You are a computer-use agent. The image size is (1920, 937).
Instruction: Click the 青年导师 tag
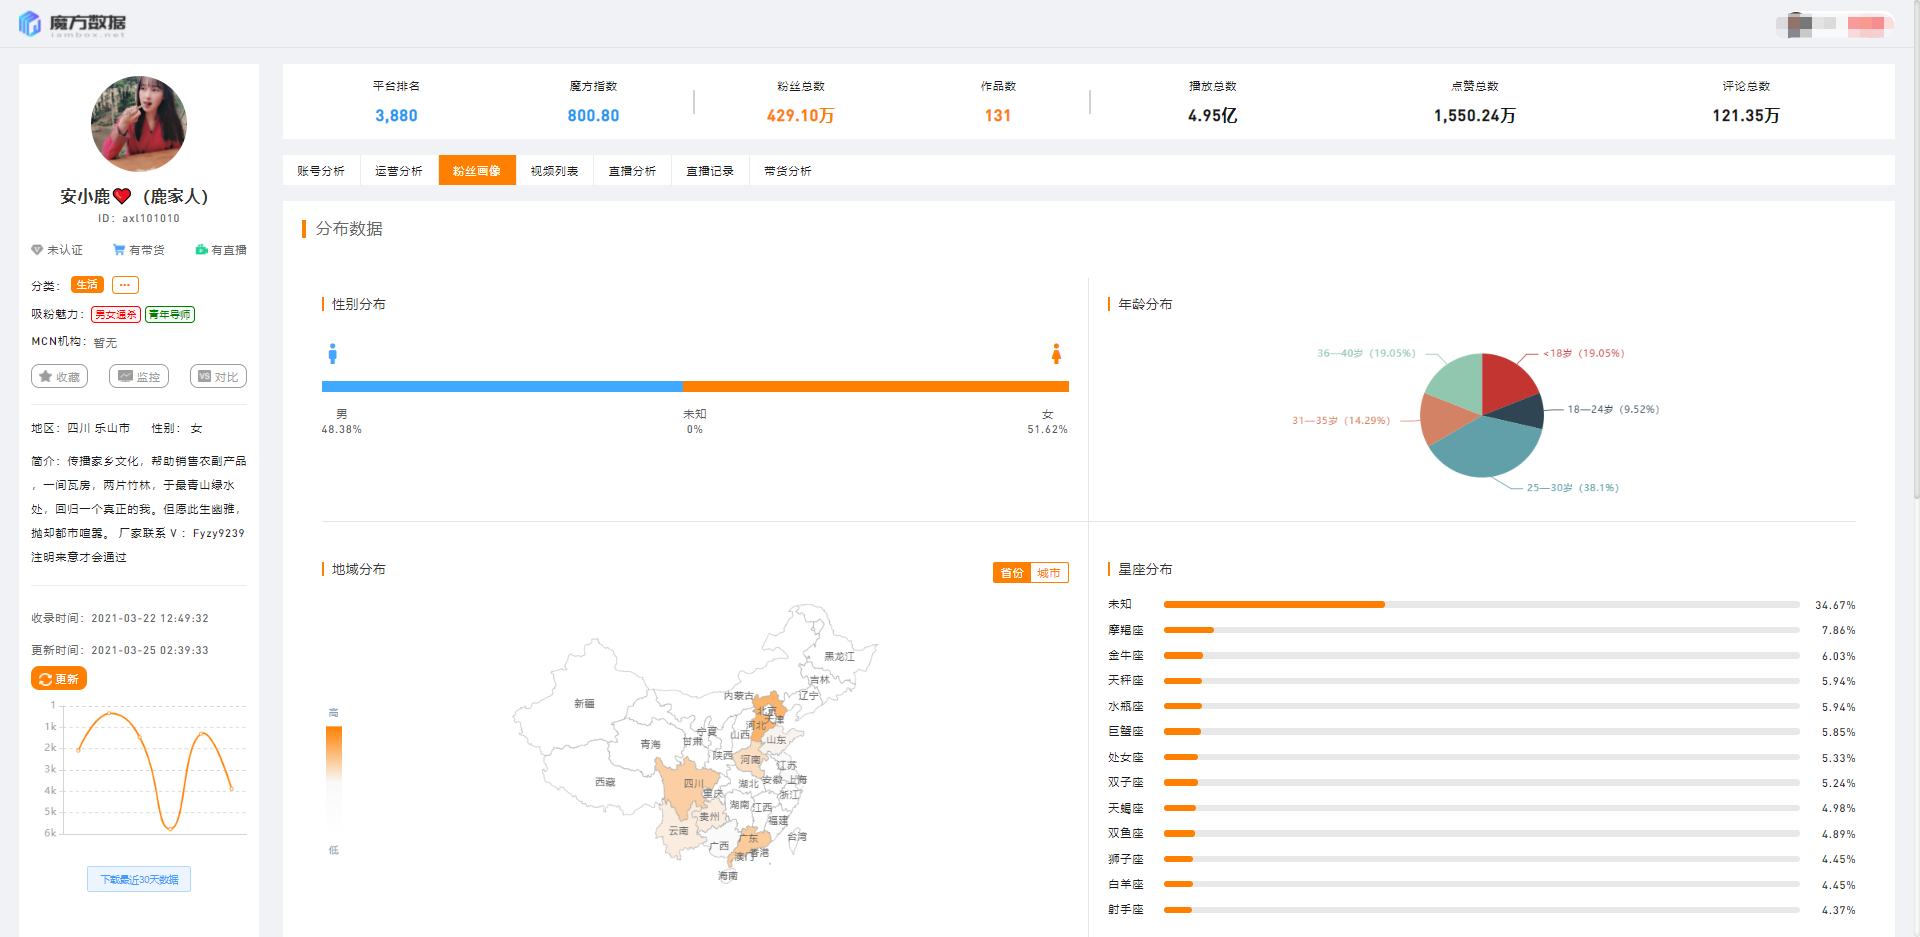tap(170, 315)
